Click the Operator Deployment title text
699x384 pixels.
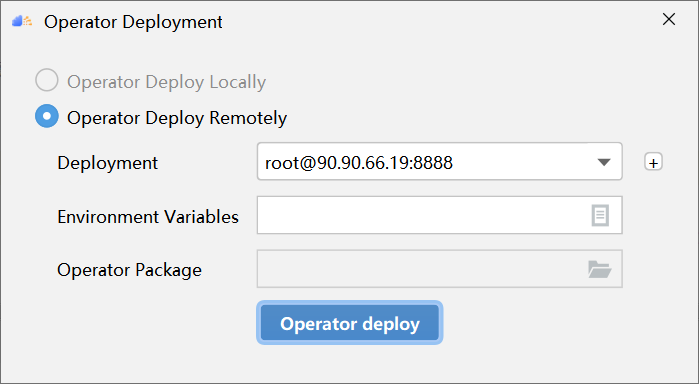pos(133,22)
